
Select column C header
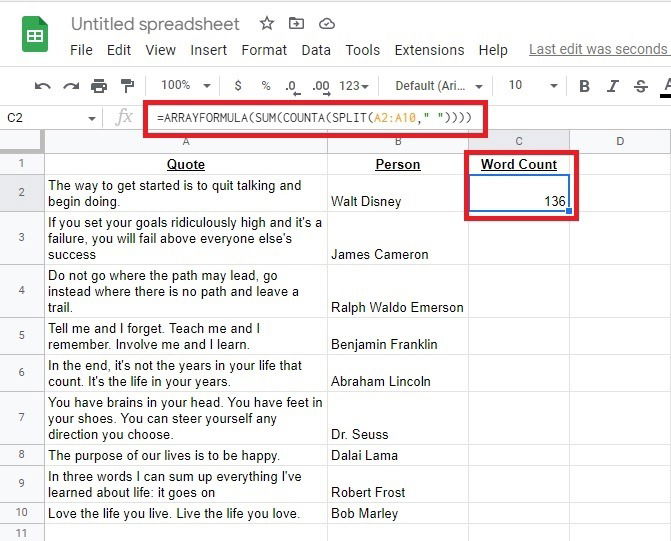click(519, 142)
